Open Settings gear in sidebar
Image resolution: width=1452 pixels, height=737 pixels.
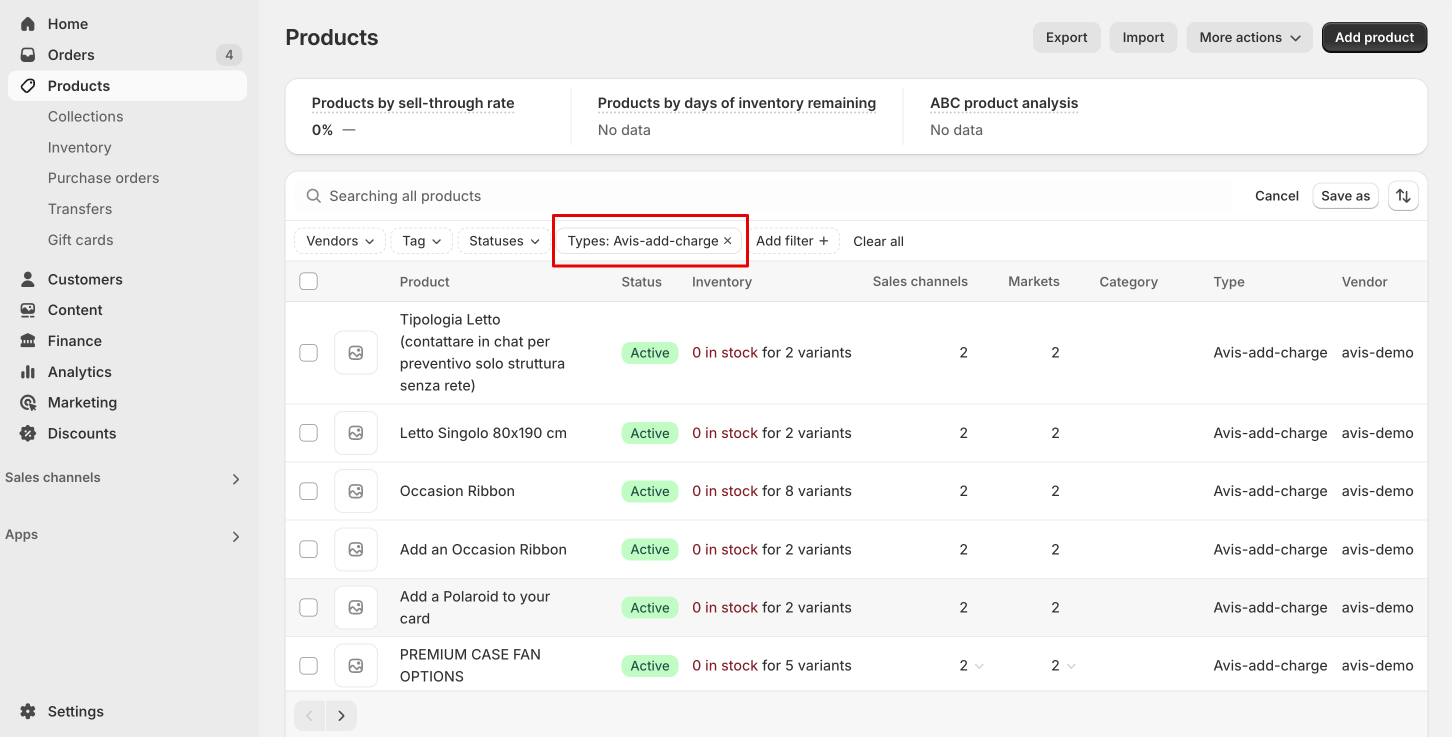[x=28, y=712]
